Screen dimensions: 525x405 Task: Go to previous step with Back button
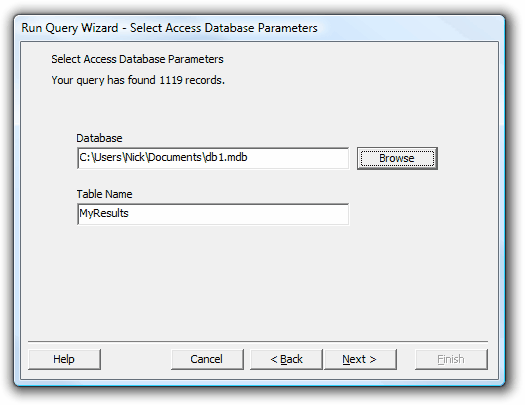tap(286, 359)
